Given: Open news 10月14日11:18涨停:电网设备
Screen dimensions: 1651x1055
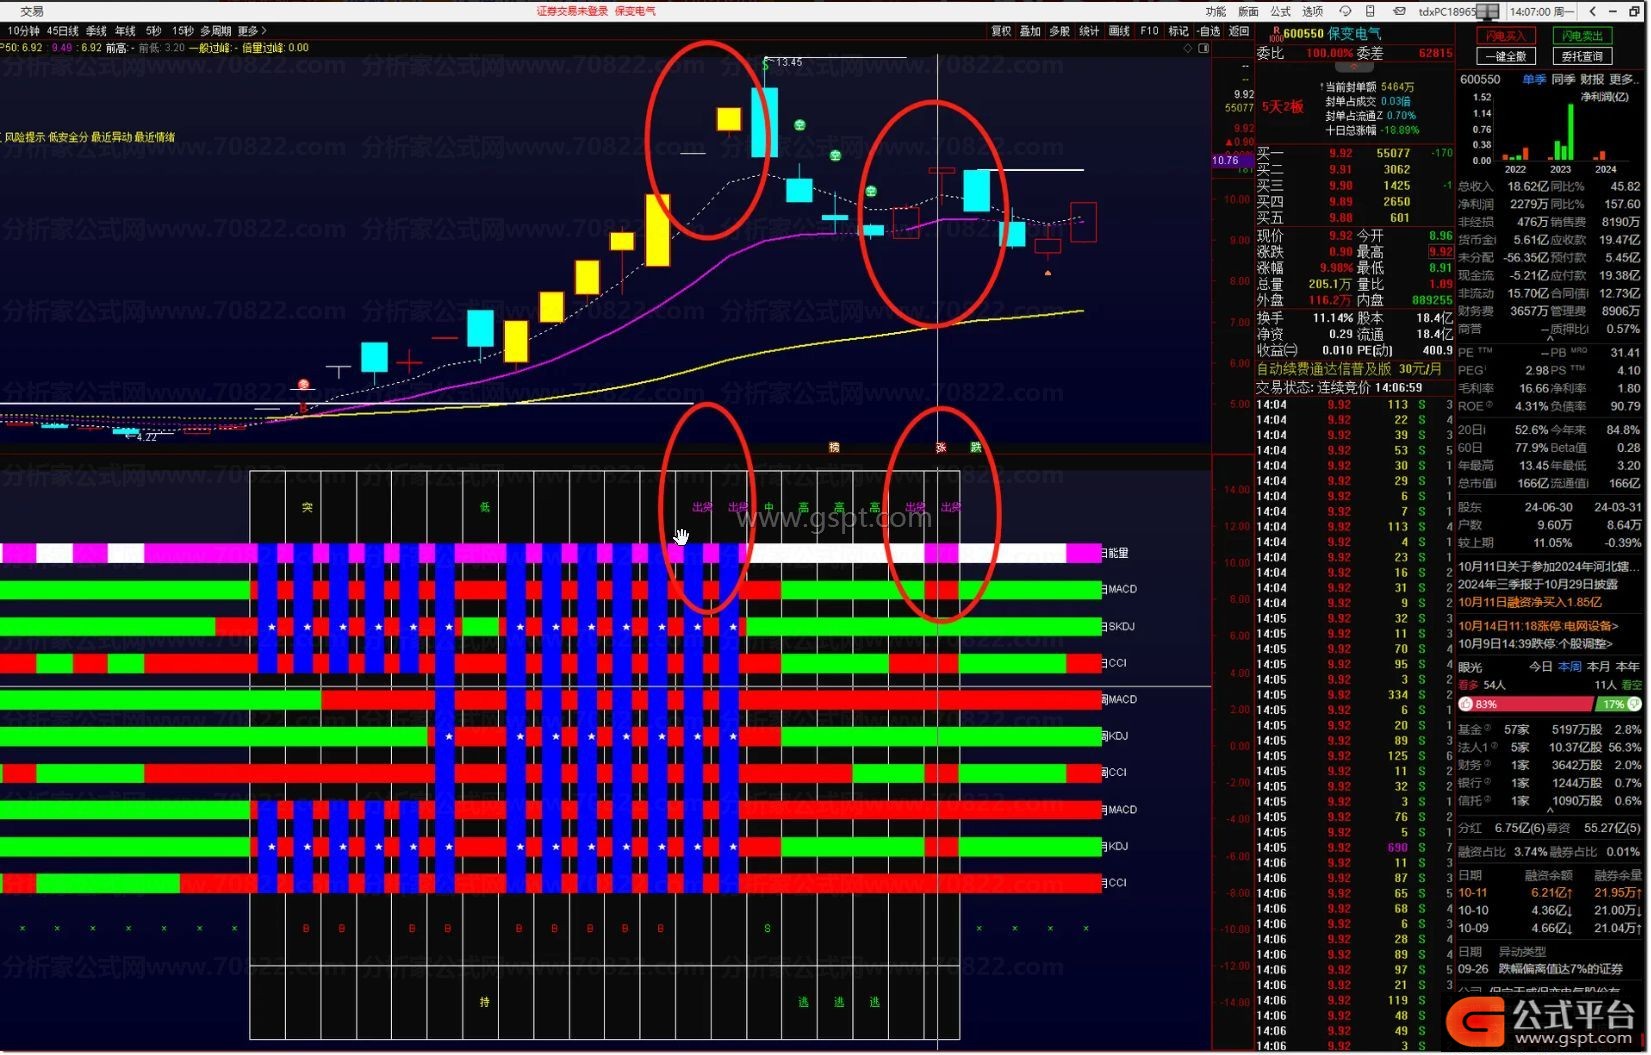Looking at the screenshot, I should (x=1538, y=626).
